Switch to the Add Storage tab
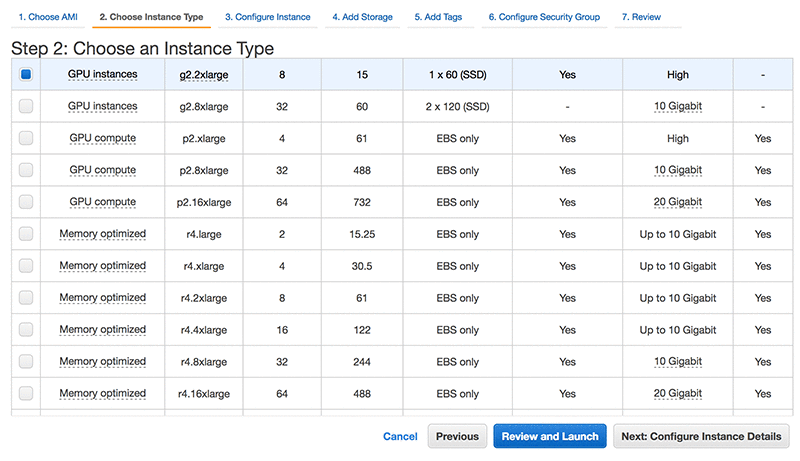Screen dimensions: 800x461 point(362,17)
